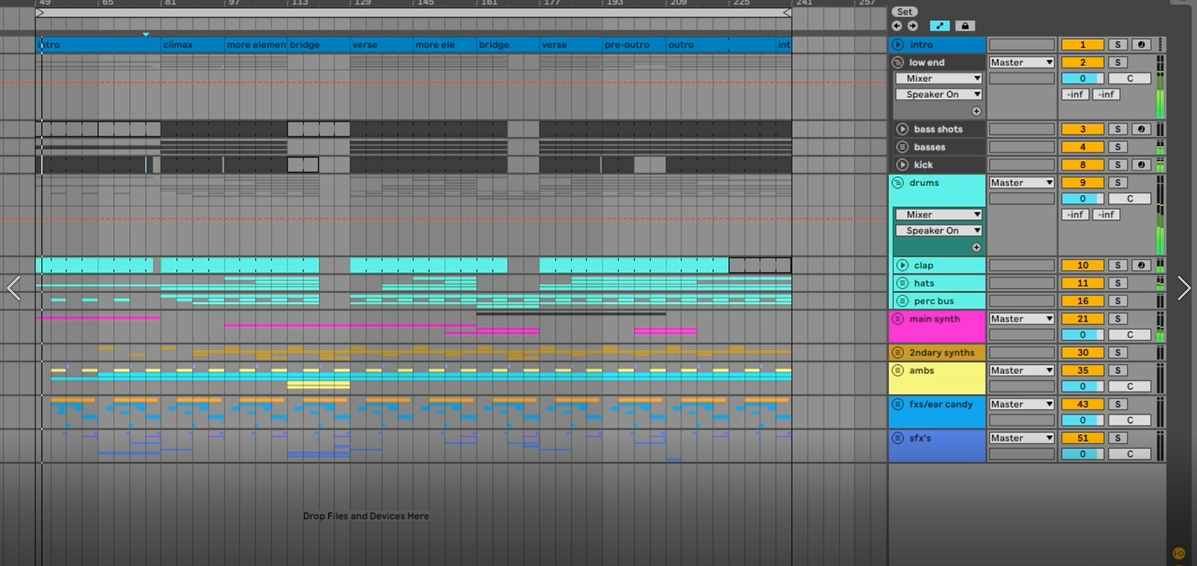Unfold the ambs group icon

[x=898, y=370]
